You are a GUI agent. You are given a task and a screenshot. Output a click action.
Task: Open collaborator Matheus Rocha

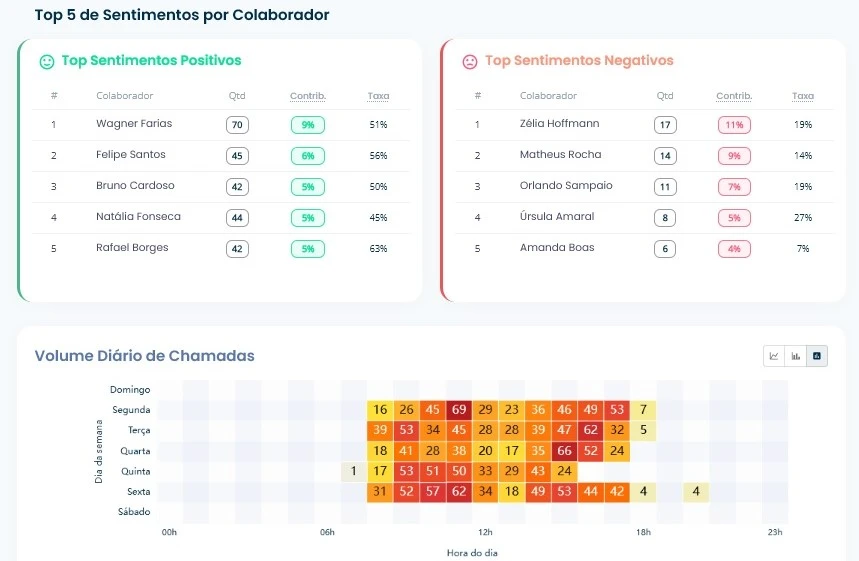560,155
